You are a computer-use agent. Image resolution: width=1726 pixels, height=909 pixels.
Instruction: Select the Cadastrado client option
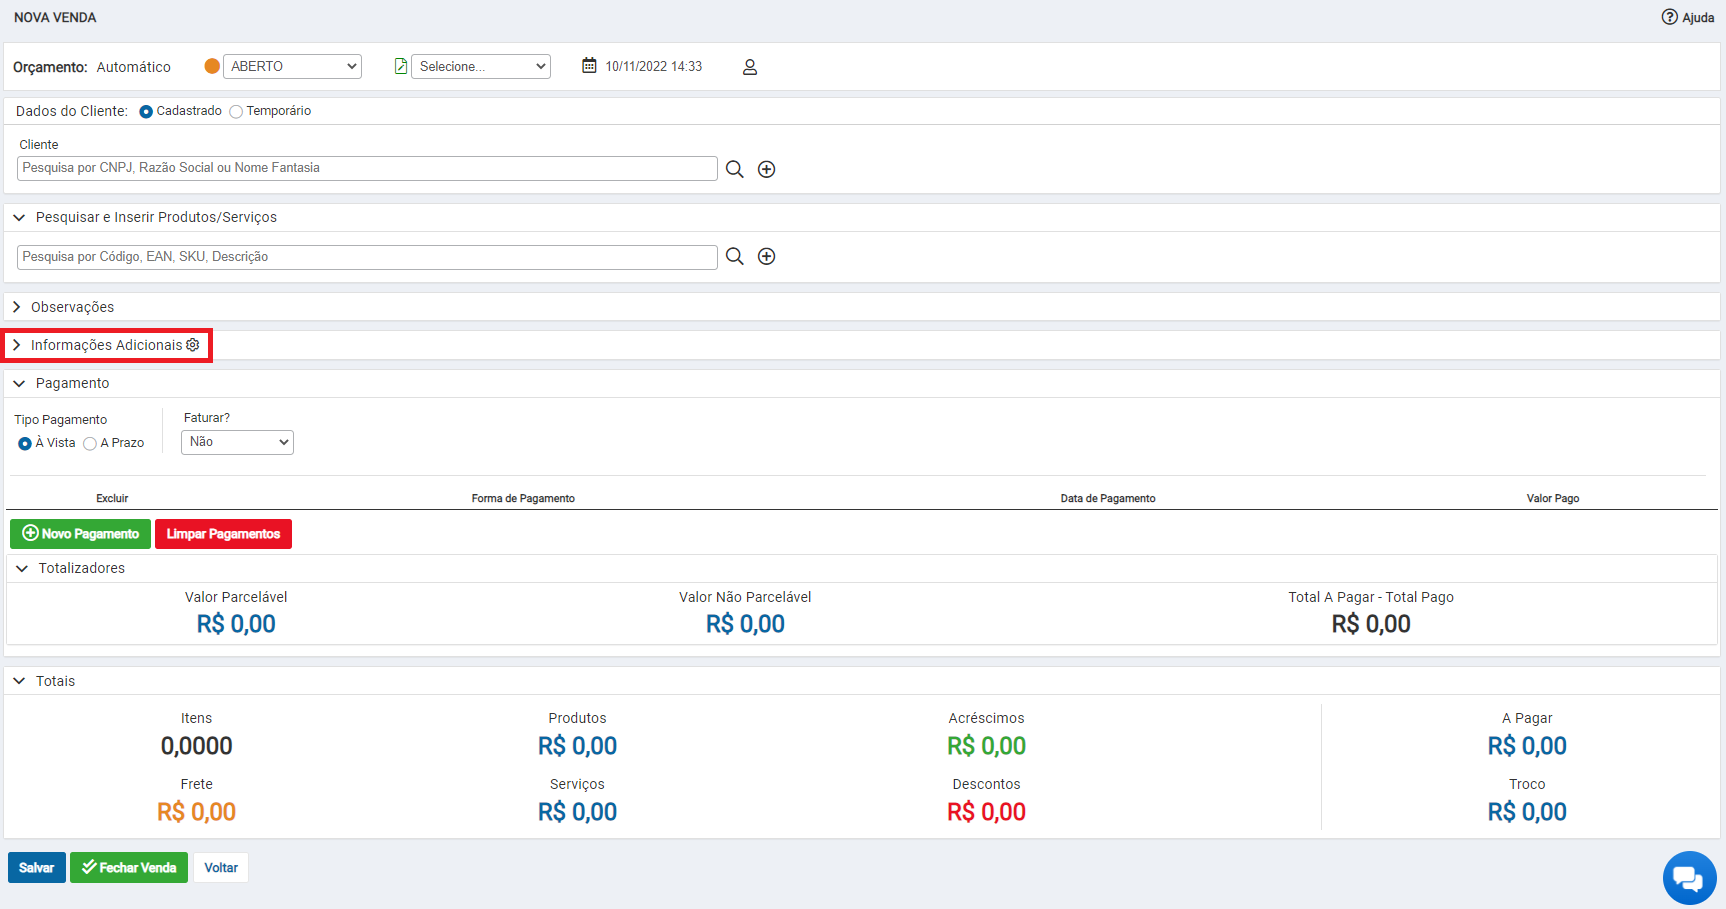(146, 111)
